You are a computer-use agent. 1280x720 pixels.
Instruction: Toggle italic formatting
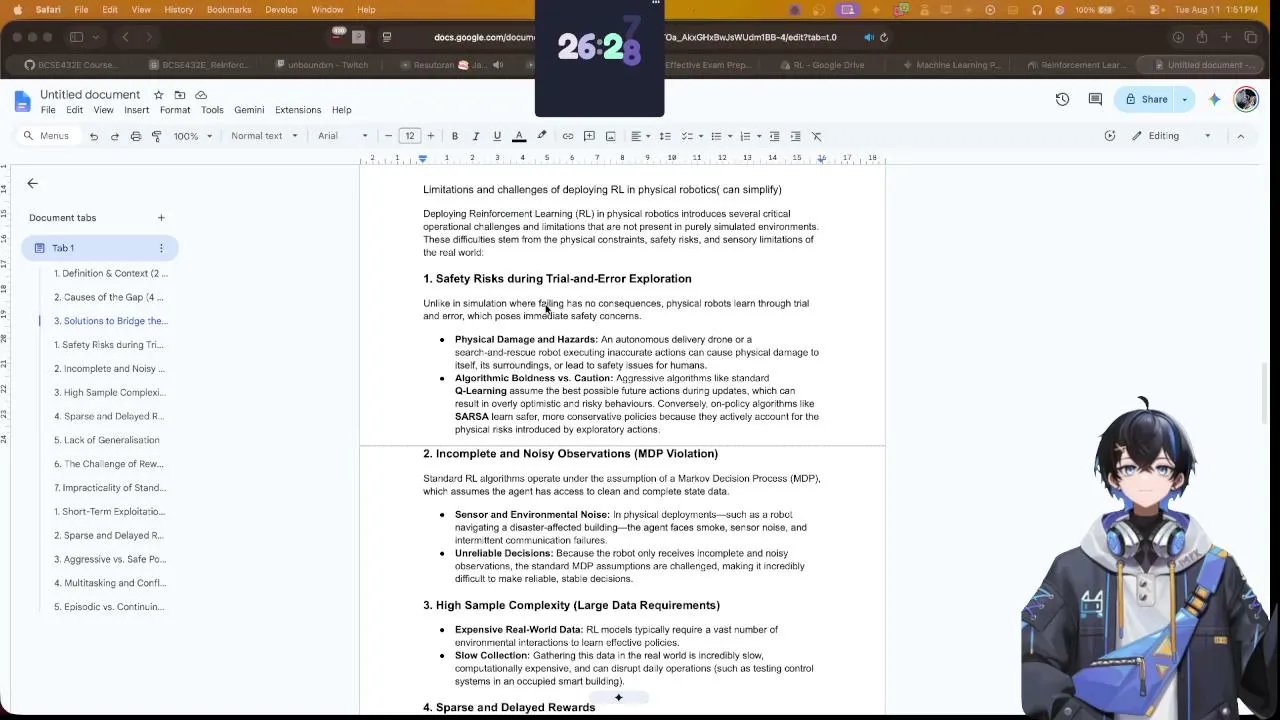coord(476,136)
